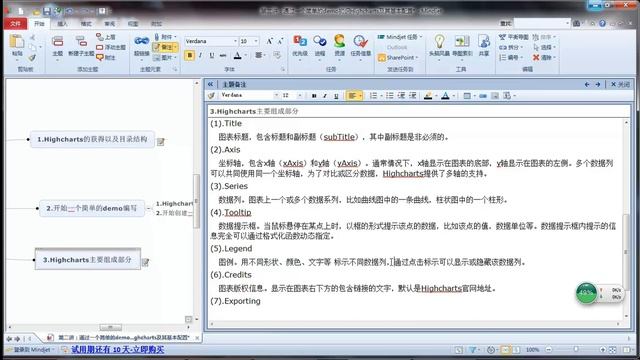Open the Image (图片) dropdown

click(x=165, y=58)
